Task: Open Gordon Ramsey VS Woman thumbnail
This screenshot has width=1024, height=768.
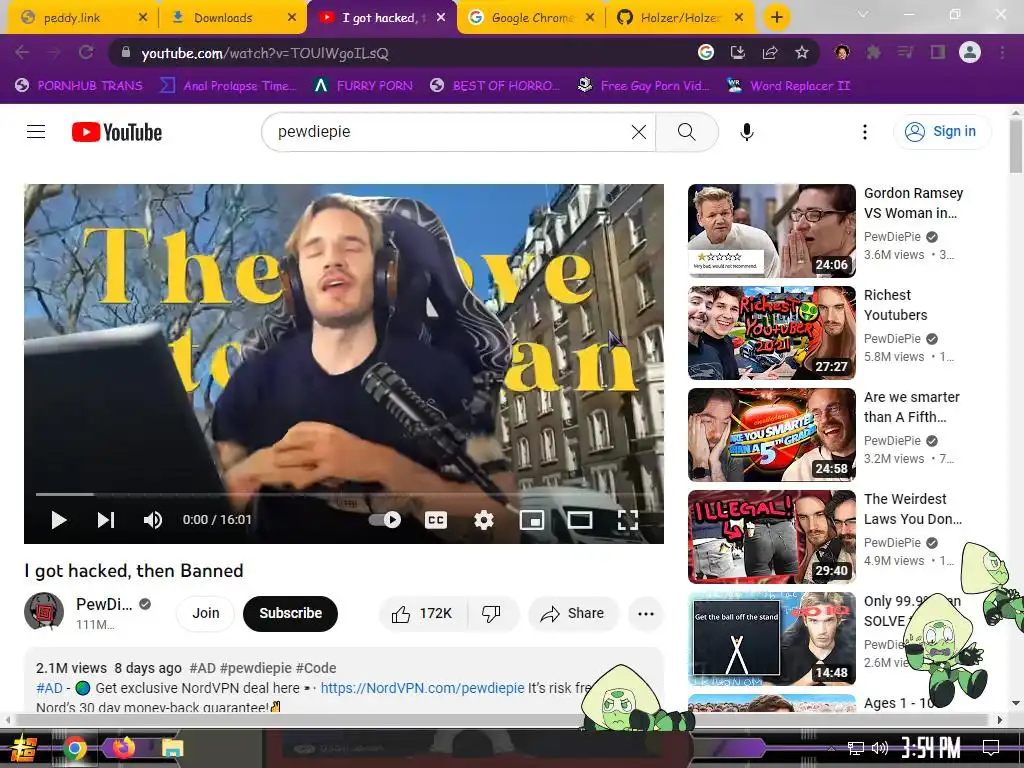Action: point(771,231)
